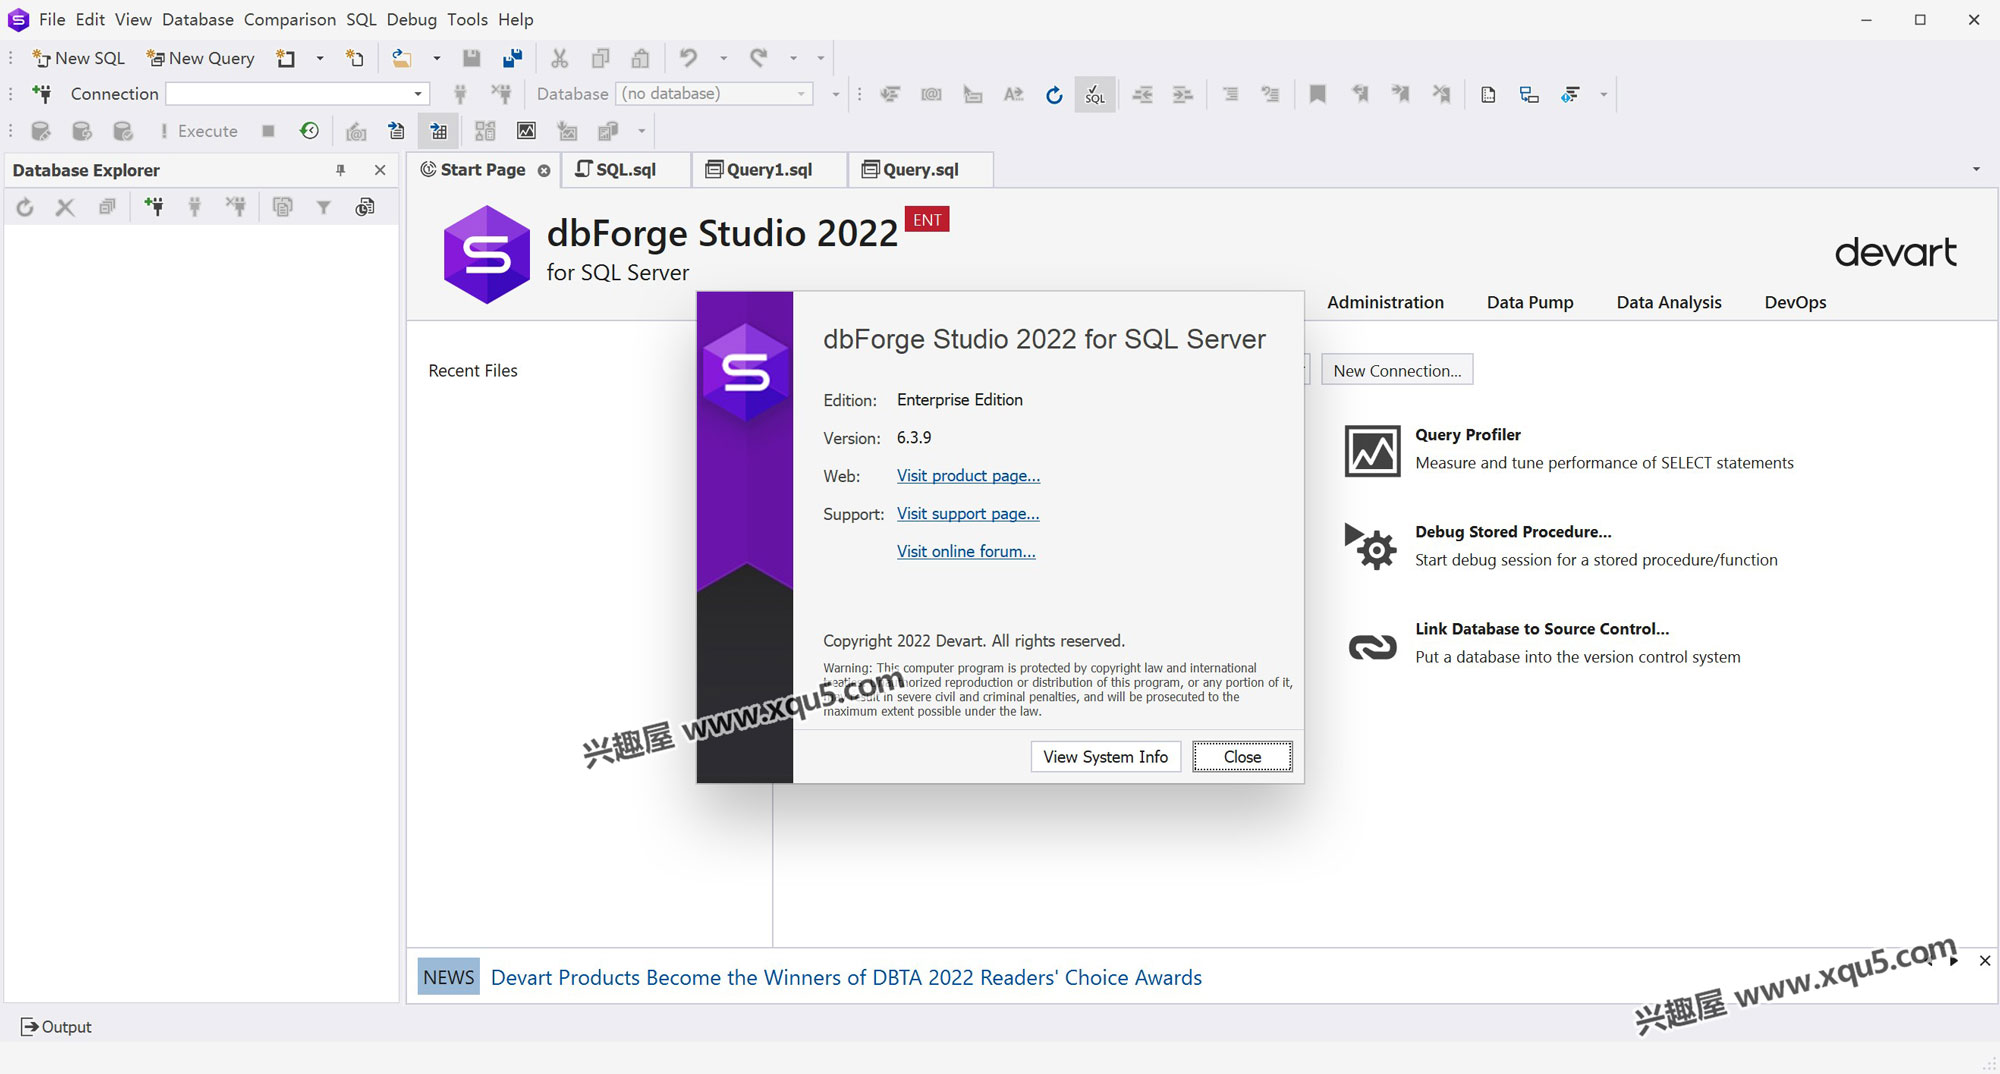Click the Toggle Bookmark icon
Viewport: 2000px width, 1074px height.
pos(1318,95)
